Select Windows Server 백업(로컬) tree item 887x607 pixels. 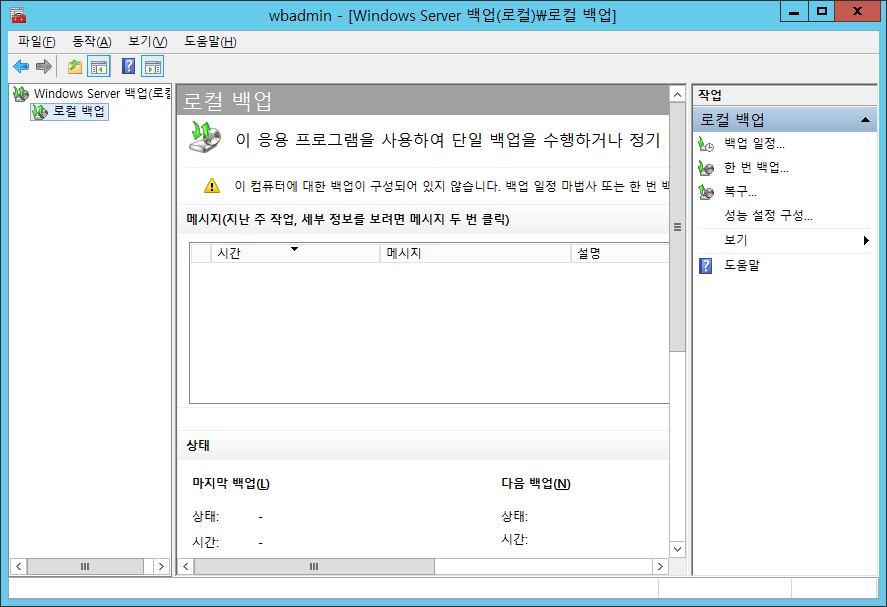[x=102, y=93]
